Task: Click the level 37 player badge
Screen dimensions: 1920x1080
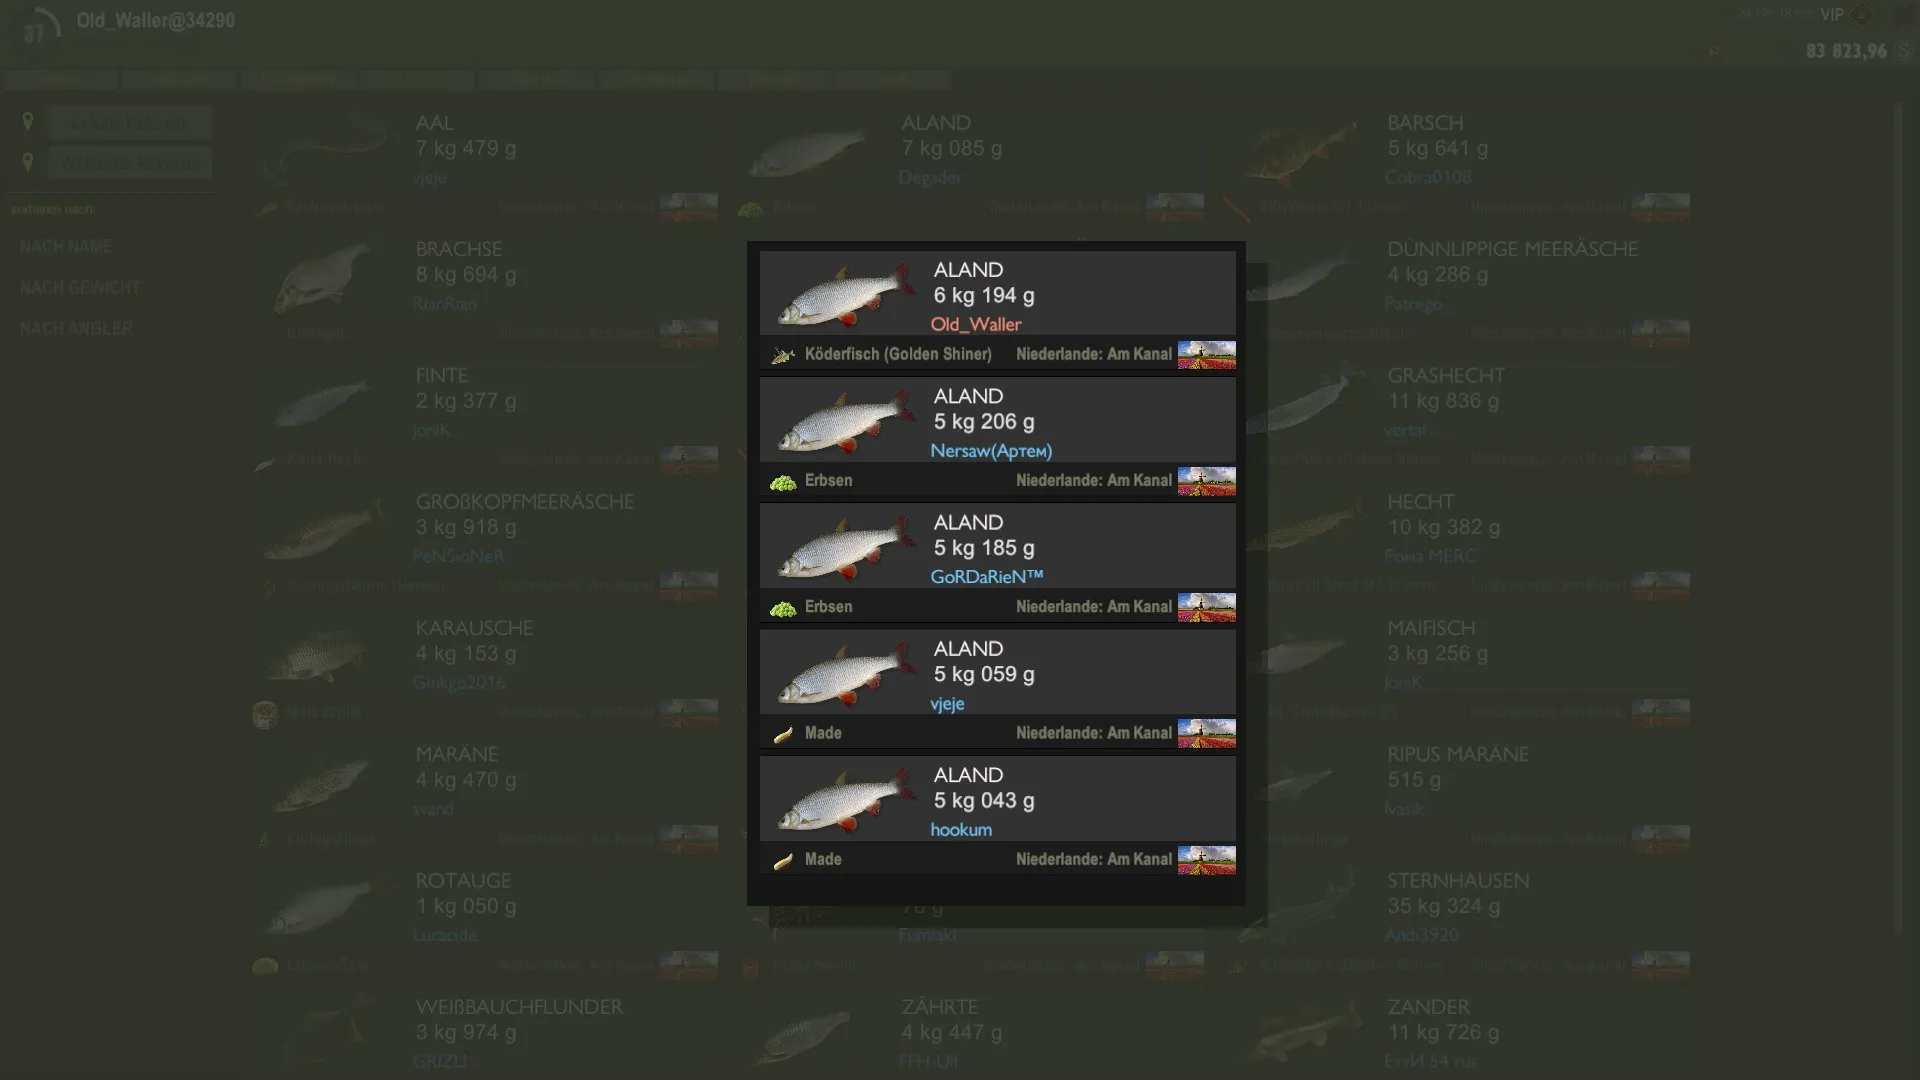Action: pyautogui.click(x=36, y=30)
